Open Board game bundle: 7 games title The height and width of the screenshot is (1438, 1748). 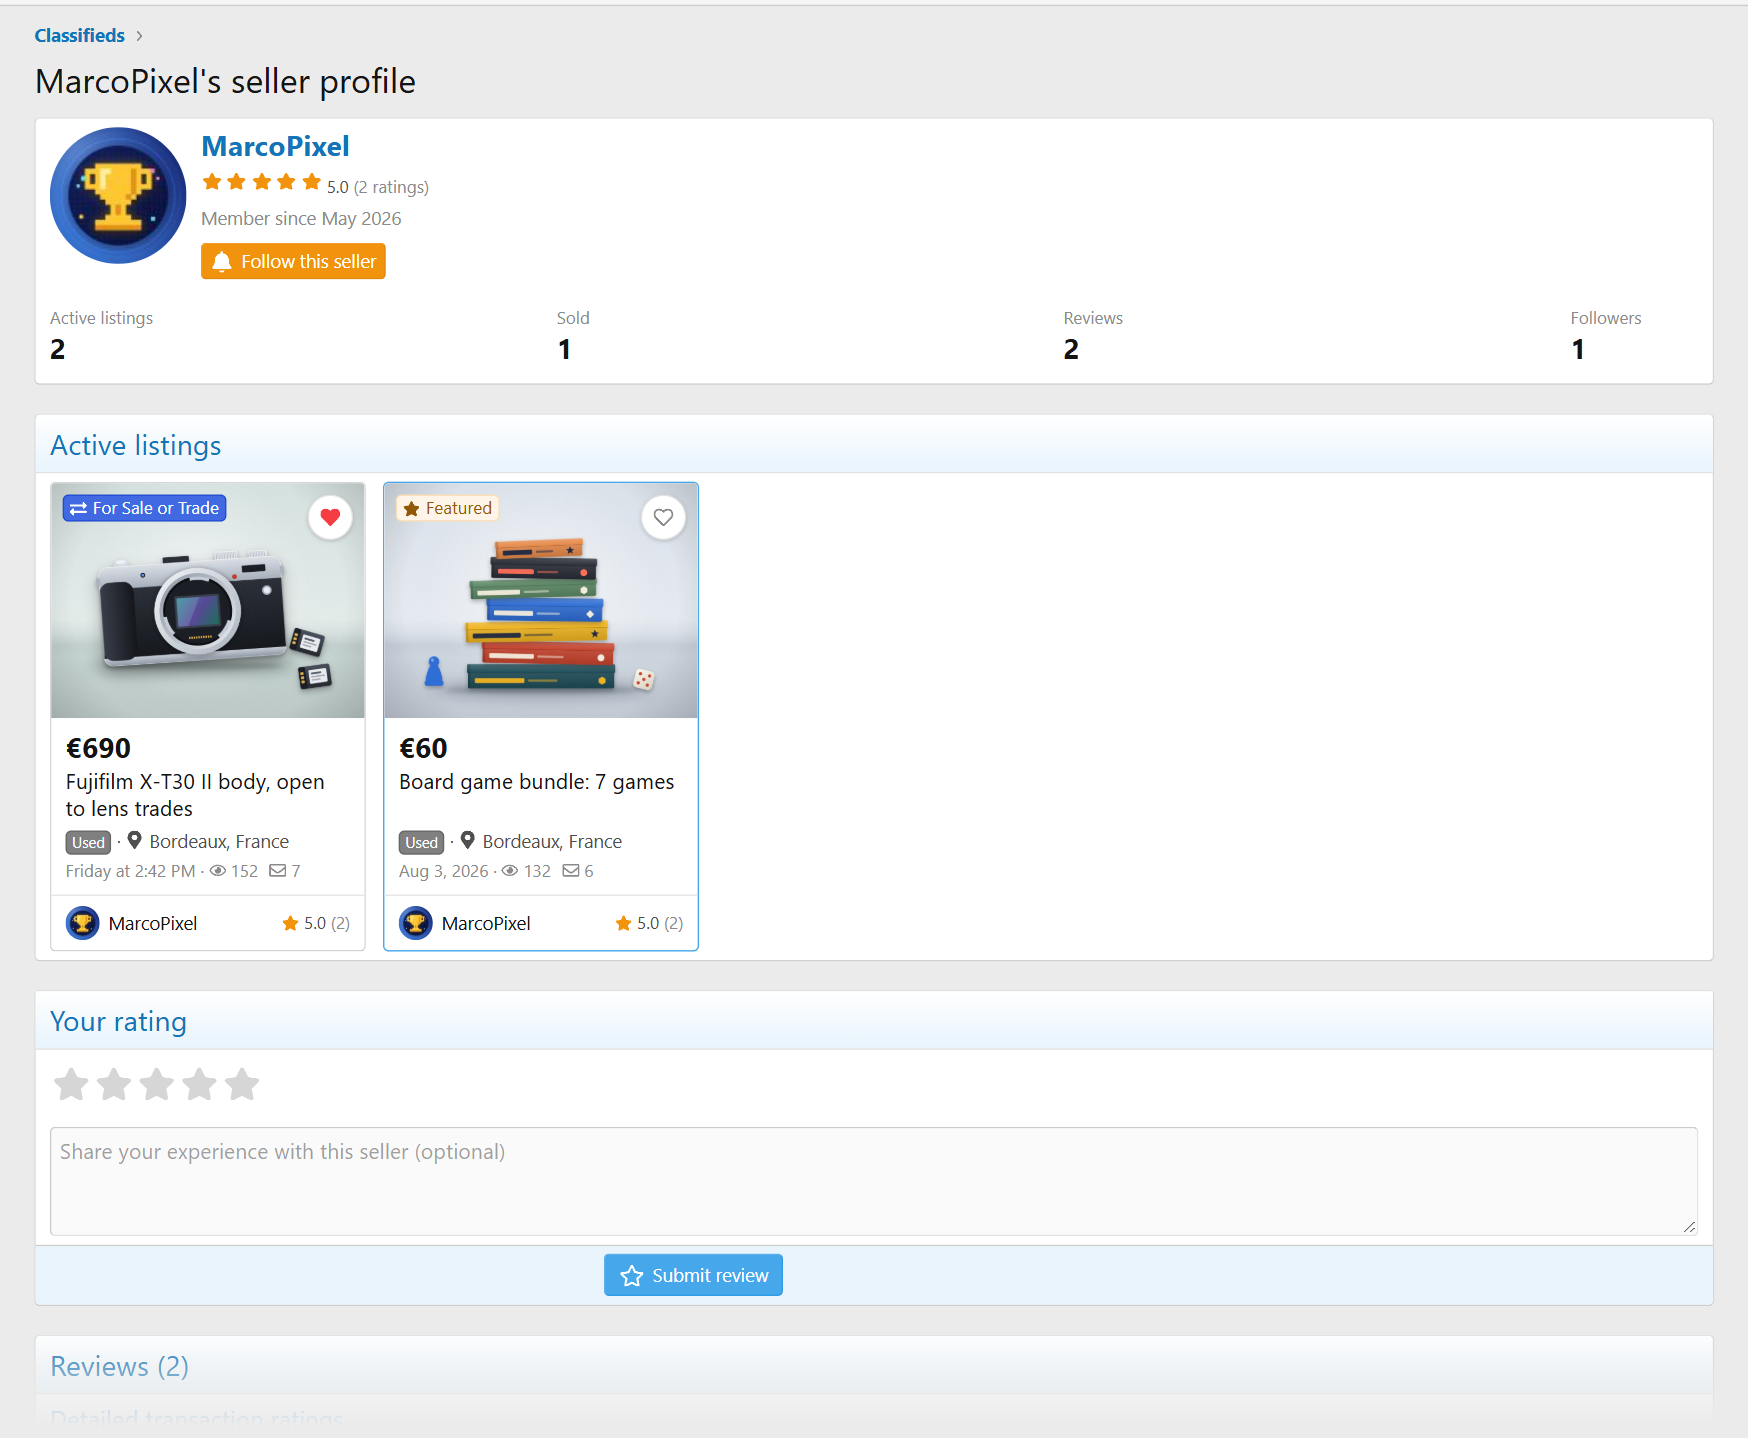536,782
